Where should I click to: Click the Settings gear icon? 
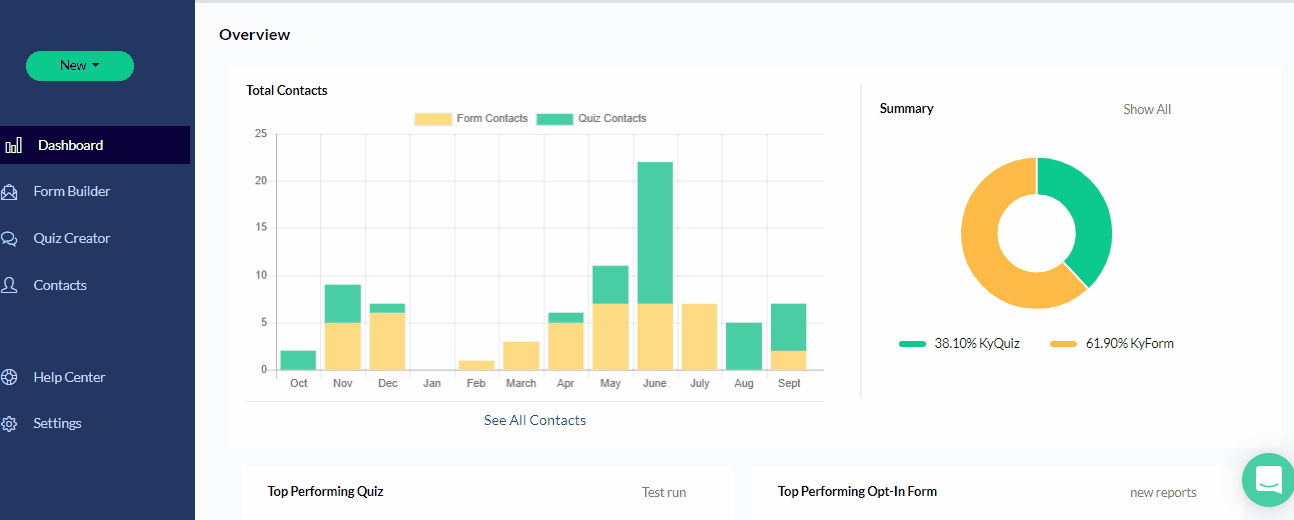tap(10, 424)
